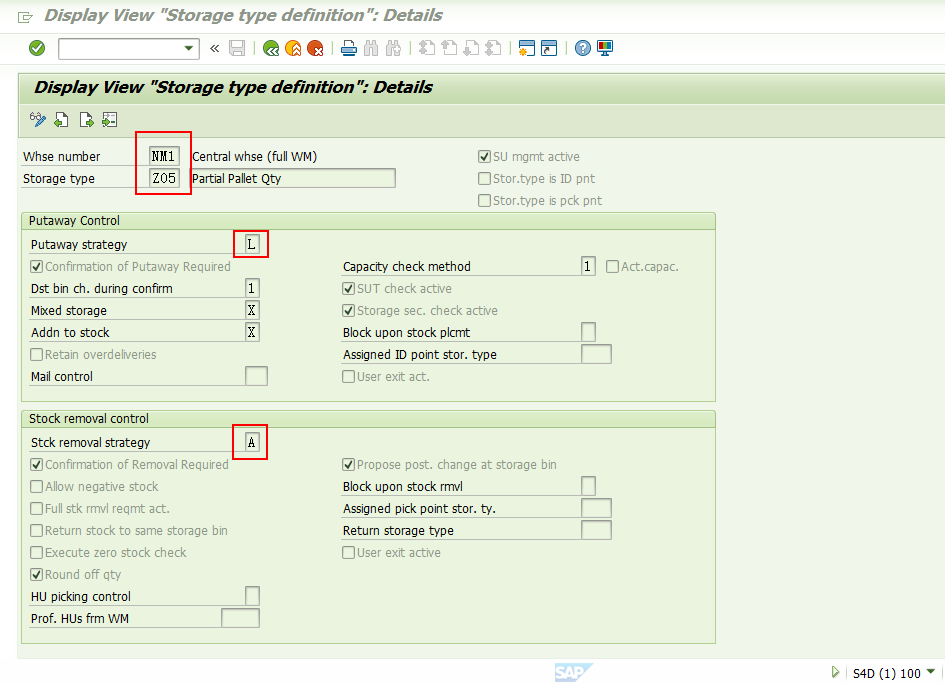Click the green Back arrow icon

271,48
